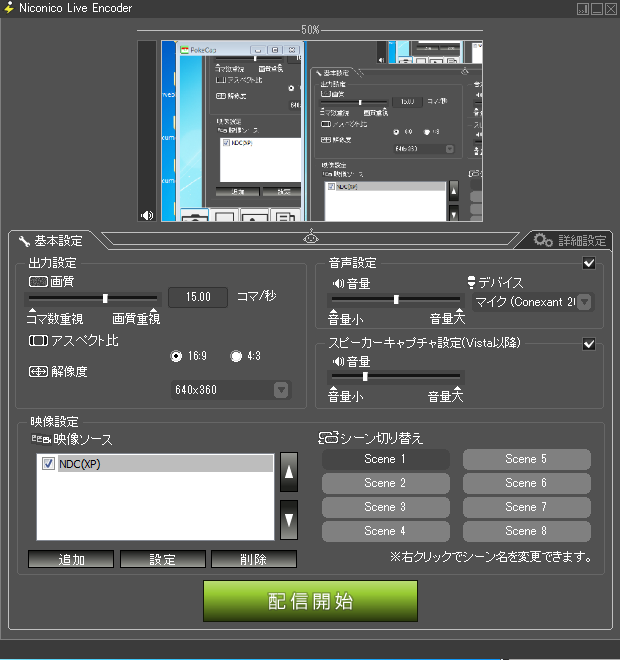Click the 設定 button under source list
Viewport: 620px width, 660px height.
[162, 559]
